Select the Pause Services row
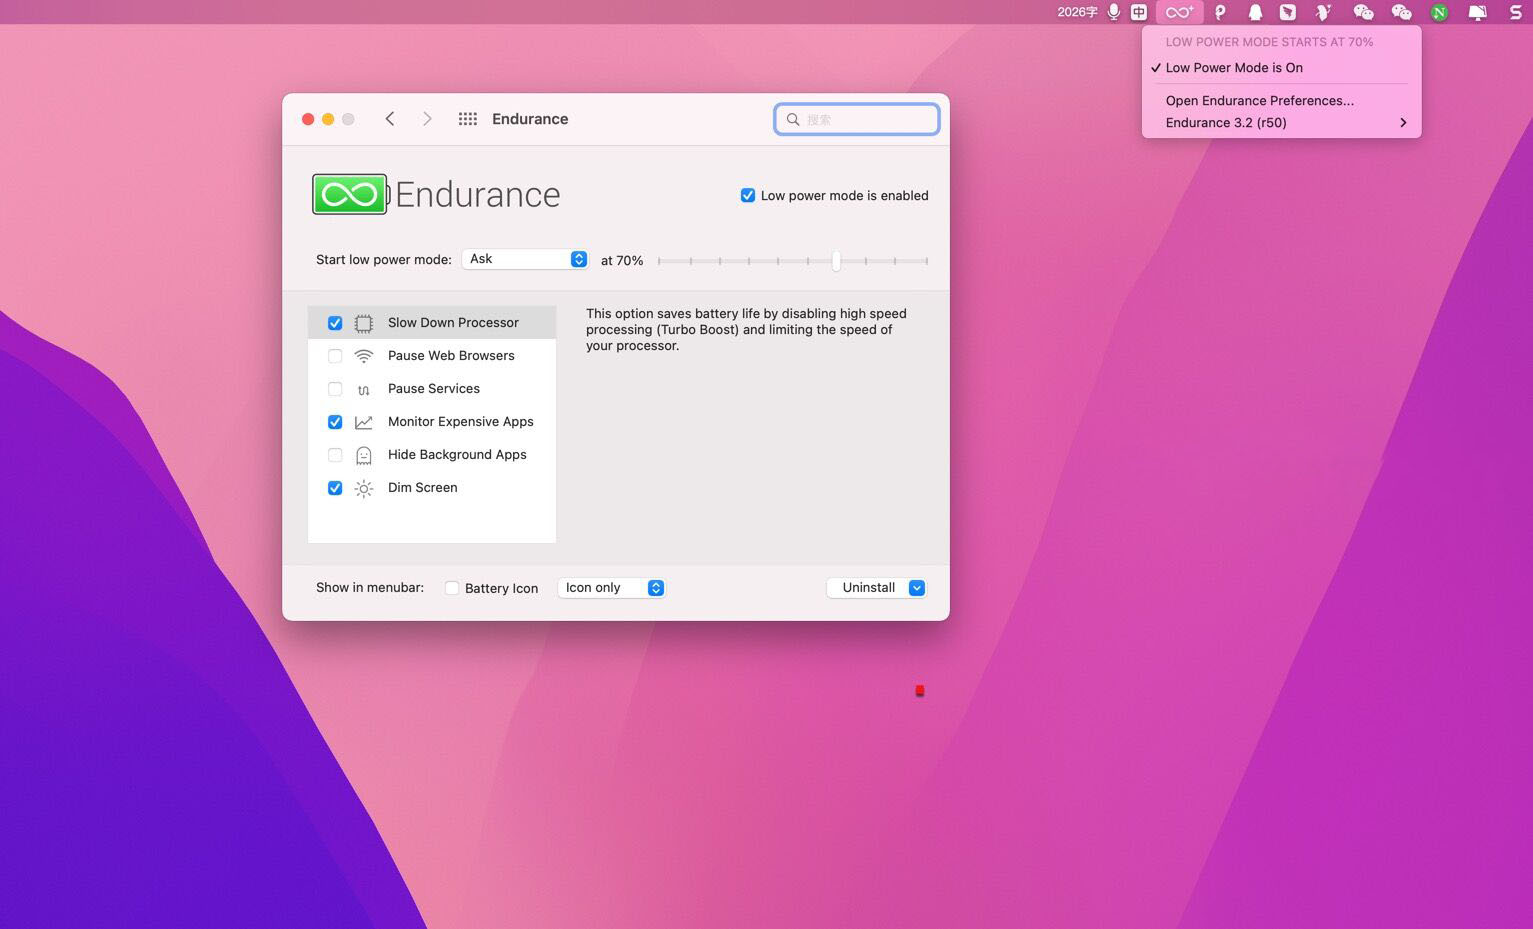Viewport: 1533px width, 929px height. click(x=432, y=389)
